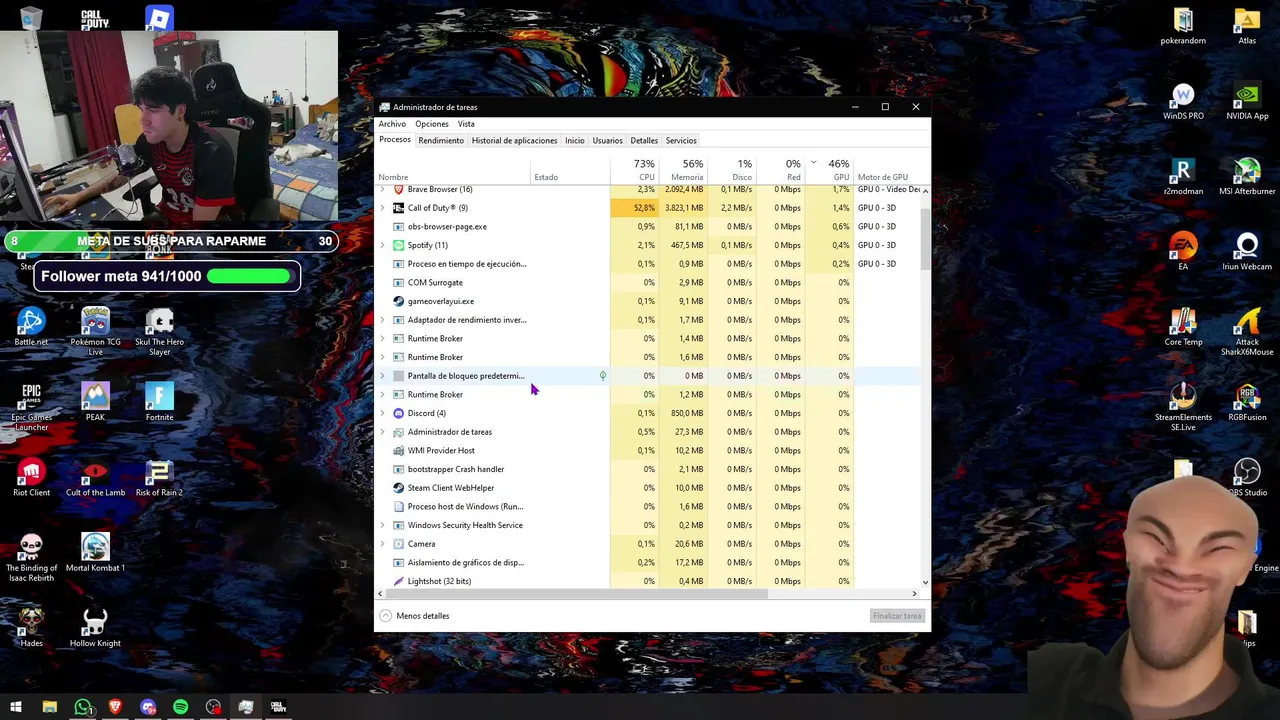Sort processes by Nombre column header
This screenshot has height=720, width=1280.
[x=453, y=169]
